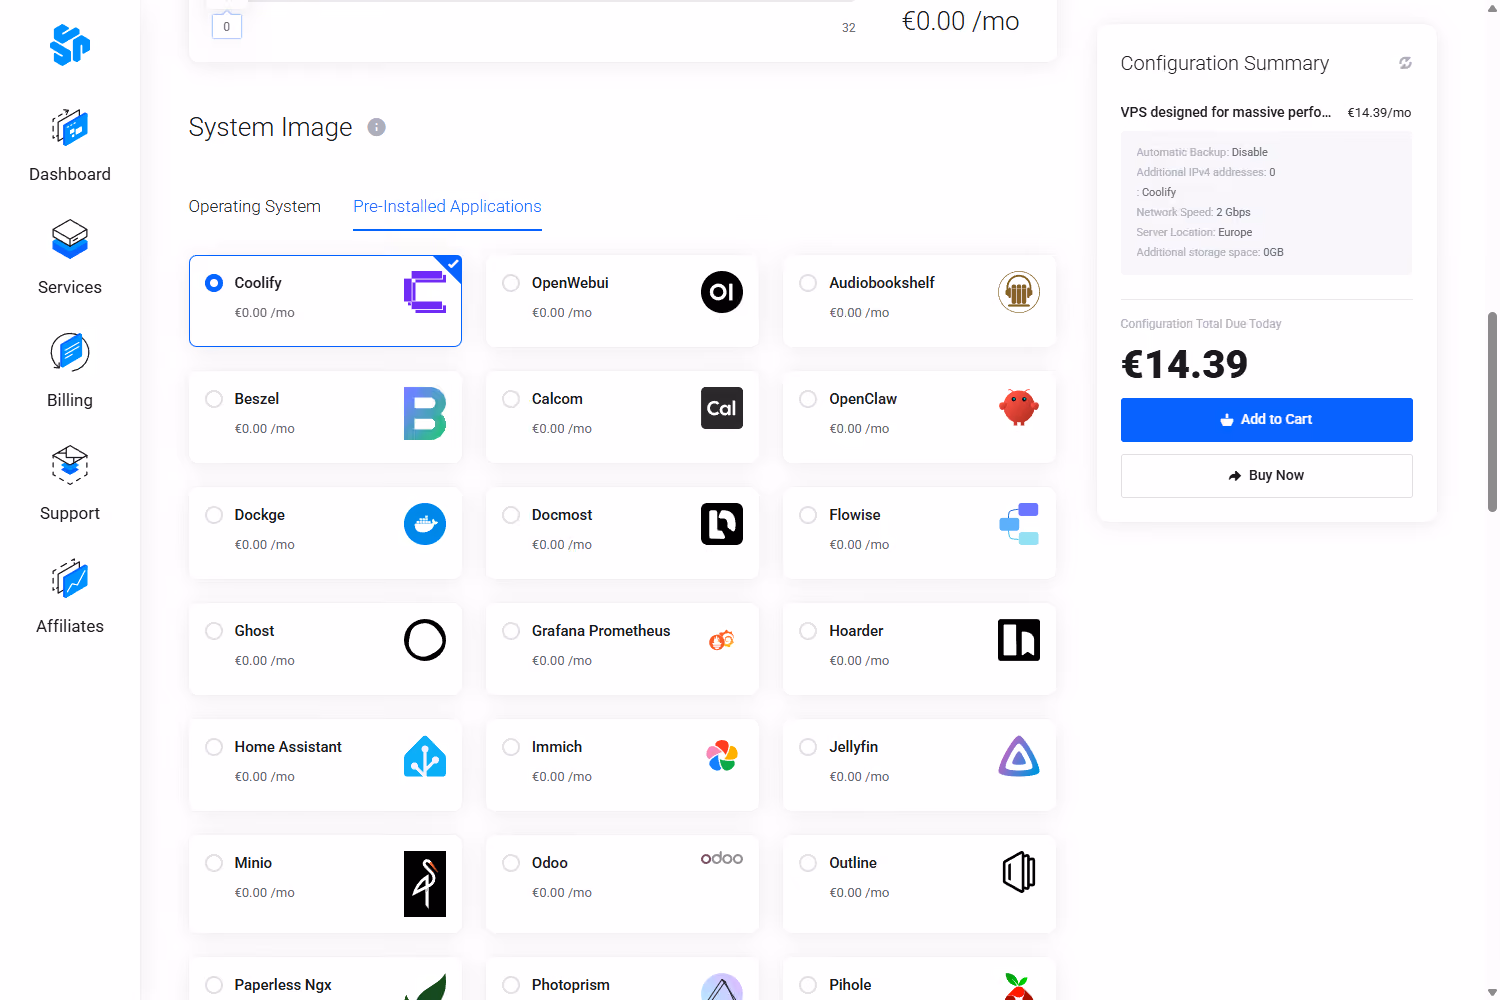
Task: Select the Odoo radio button
Action: pos(511,863)
